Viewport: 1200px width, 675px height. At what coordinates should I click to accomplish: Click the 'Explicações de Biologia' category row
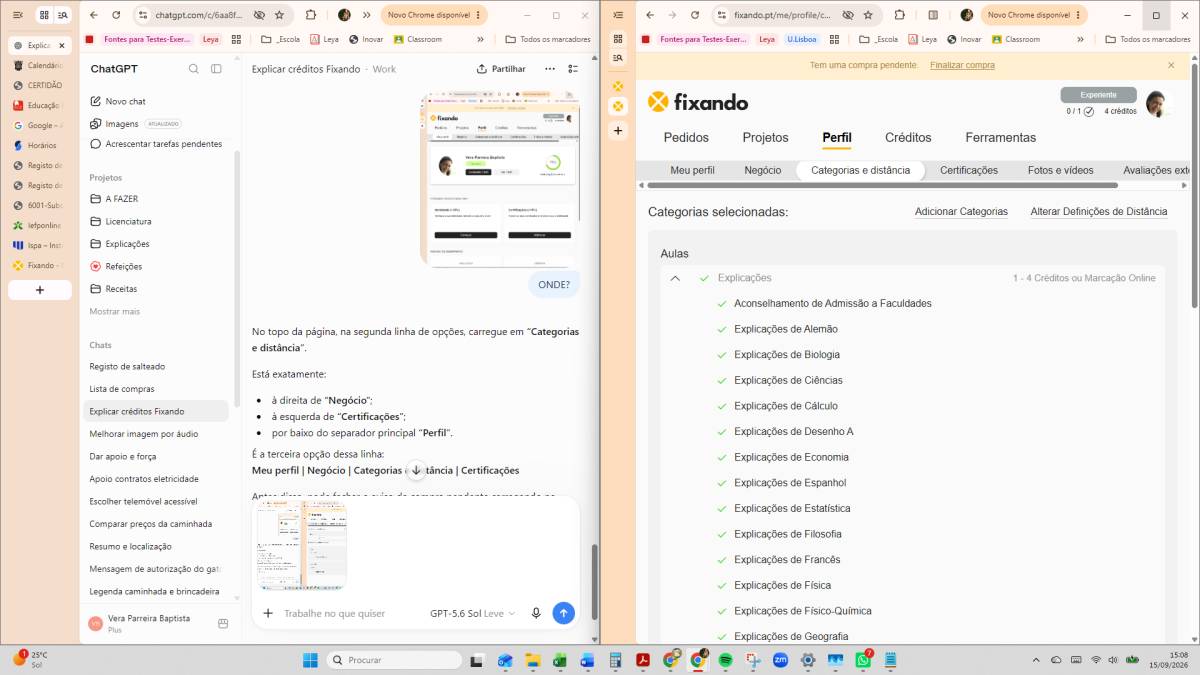click(787, 355)
